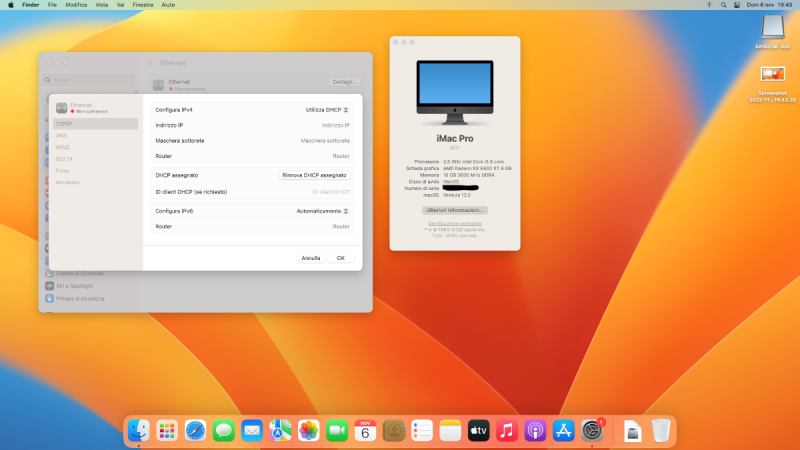Screen dimensions: 800x450
Task: Click the Indirizzo IP field
Action: click(x=253, y=125)
